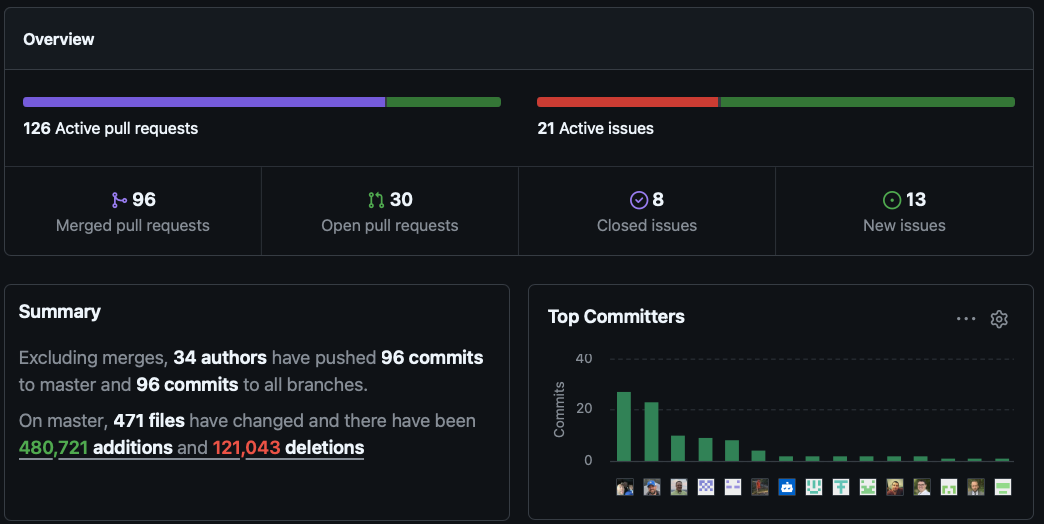Image resolution: width=1044 pixels, height=524 pixels.
Task: Open the 30 Open pull requests section
Action: coord(390,212)
